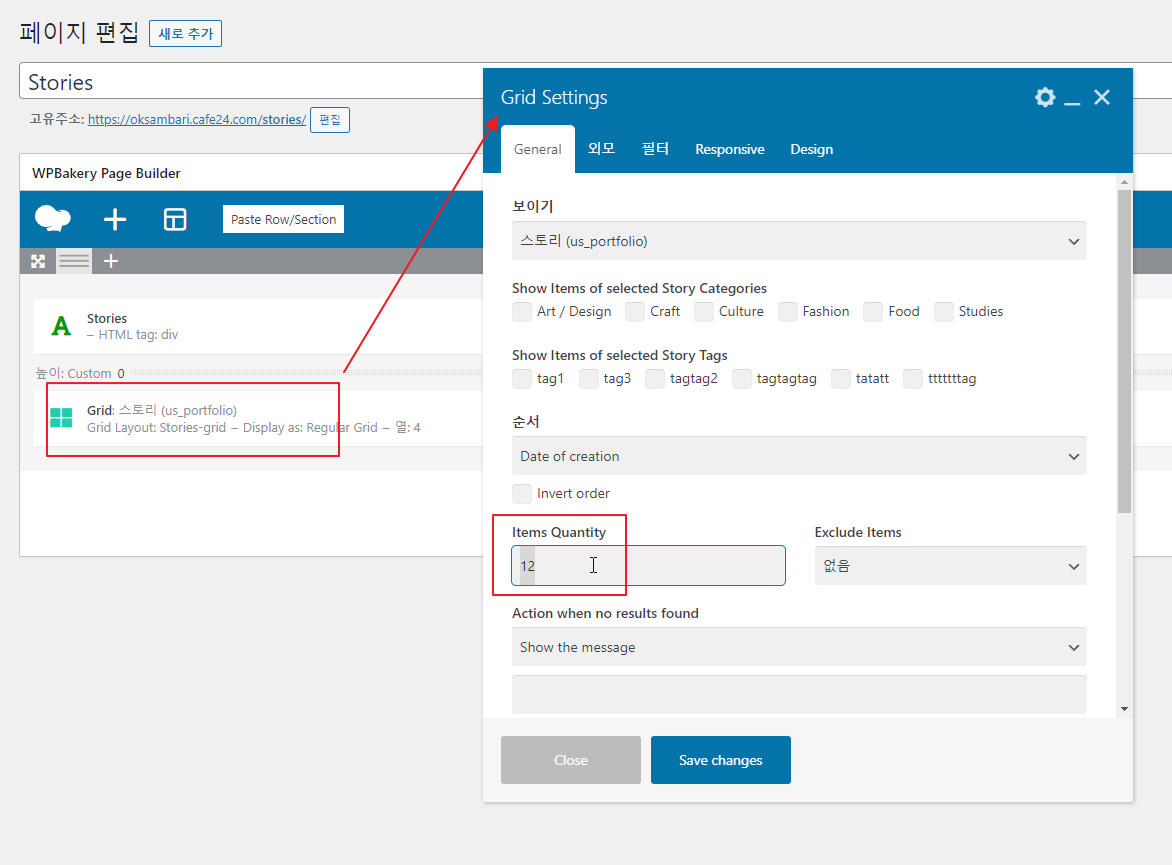Screen dimensions: 1172x865
Task: Select the General tab
Action: 537,150
